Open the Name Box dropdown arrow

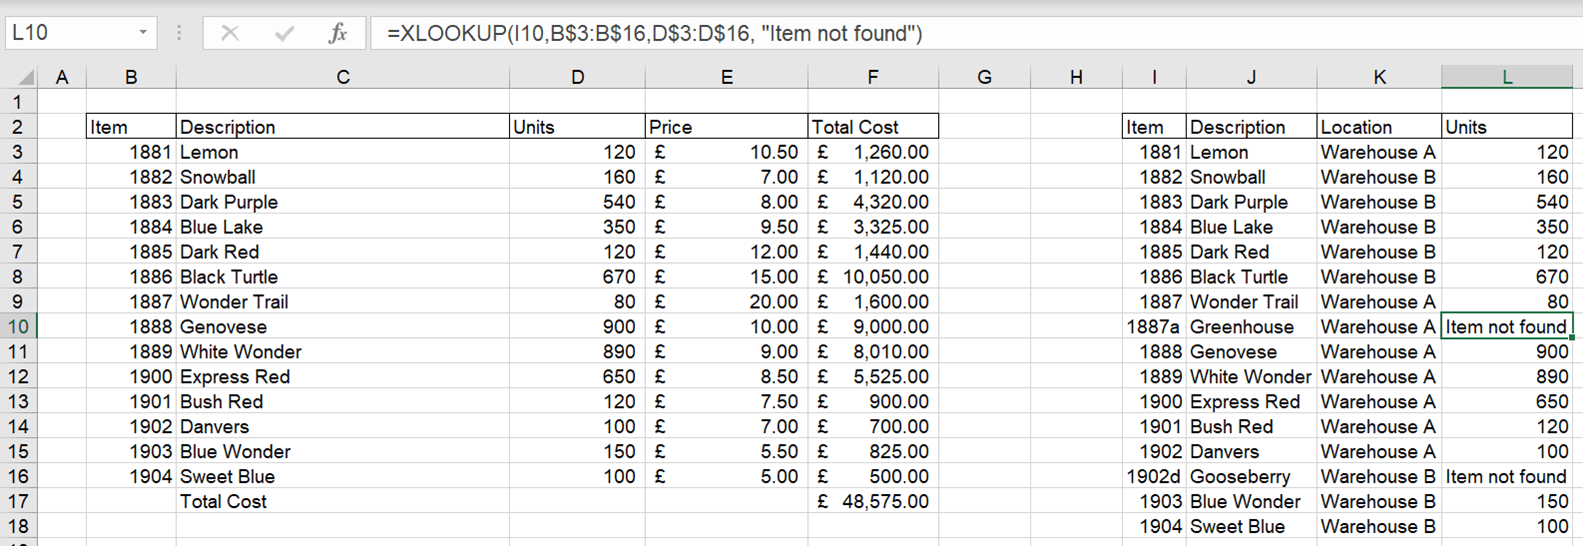pos(143,33)
